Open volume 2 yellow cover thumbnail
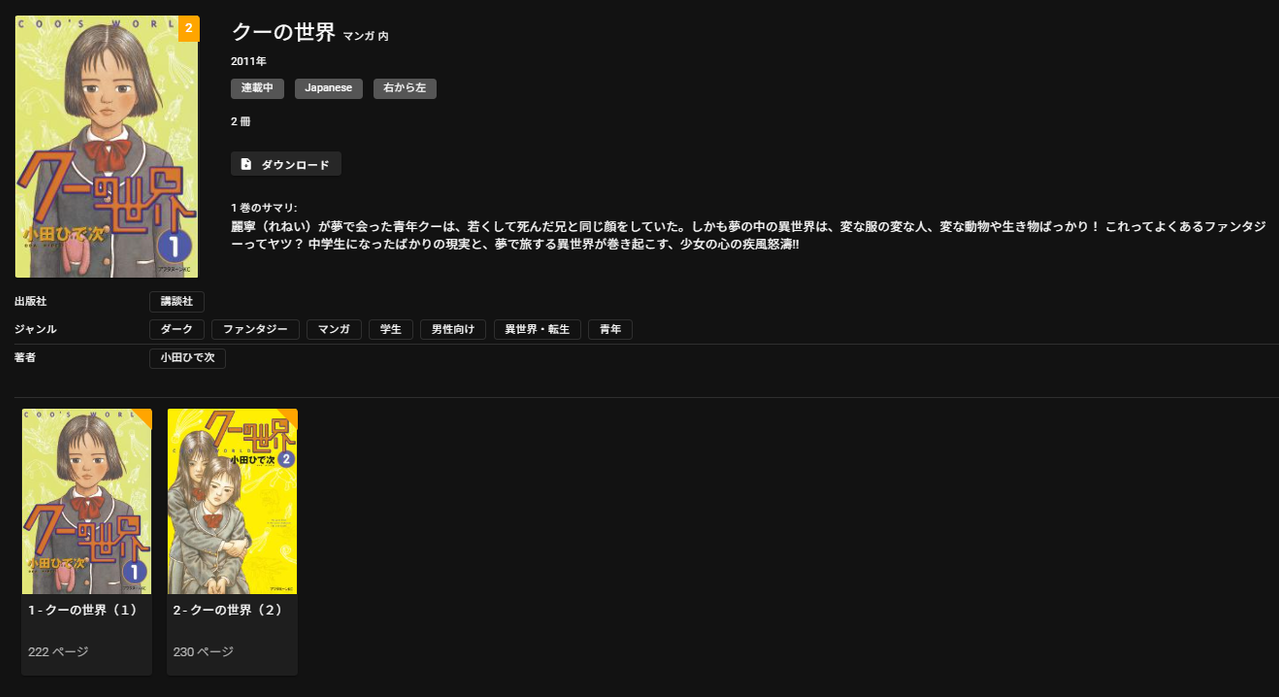1279x697 pixels. [232, 501]
